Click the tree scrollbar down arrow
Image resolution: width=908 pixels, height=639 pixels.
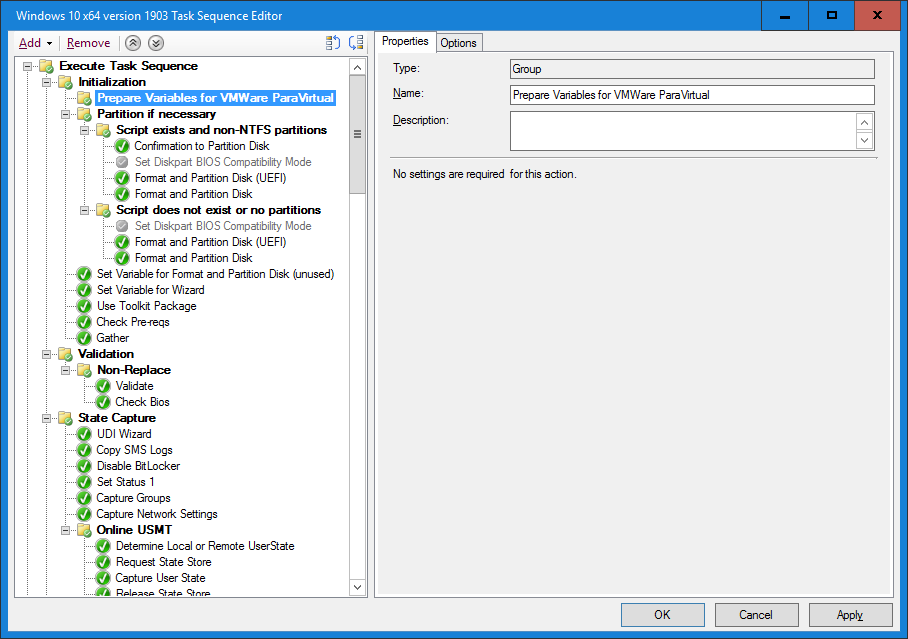358,587
